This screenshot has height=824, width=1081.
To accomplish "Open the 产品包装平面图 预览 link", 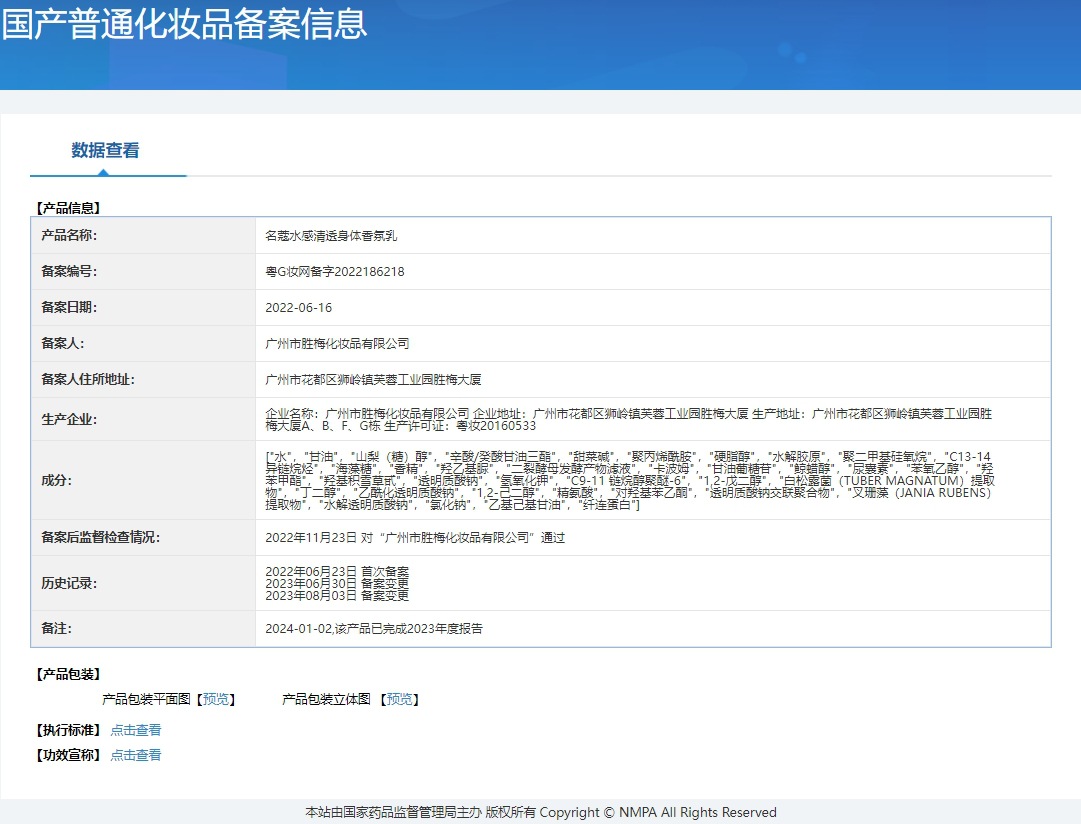I will point(216,699).
